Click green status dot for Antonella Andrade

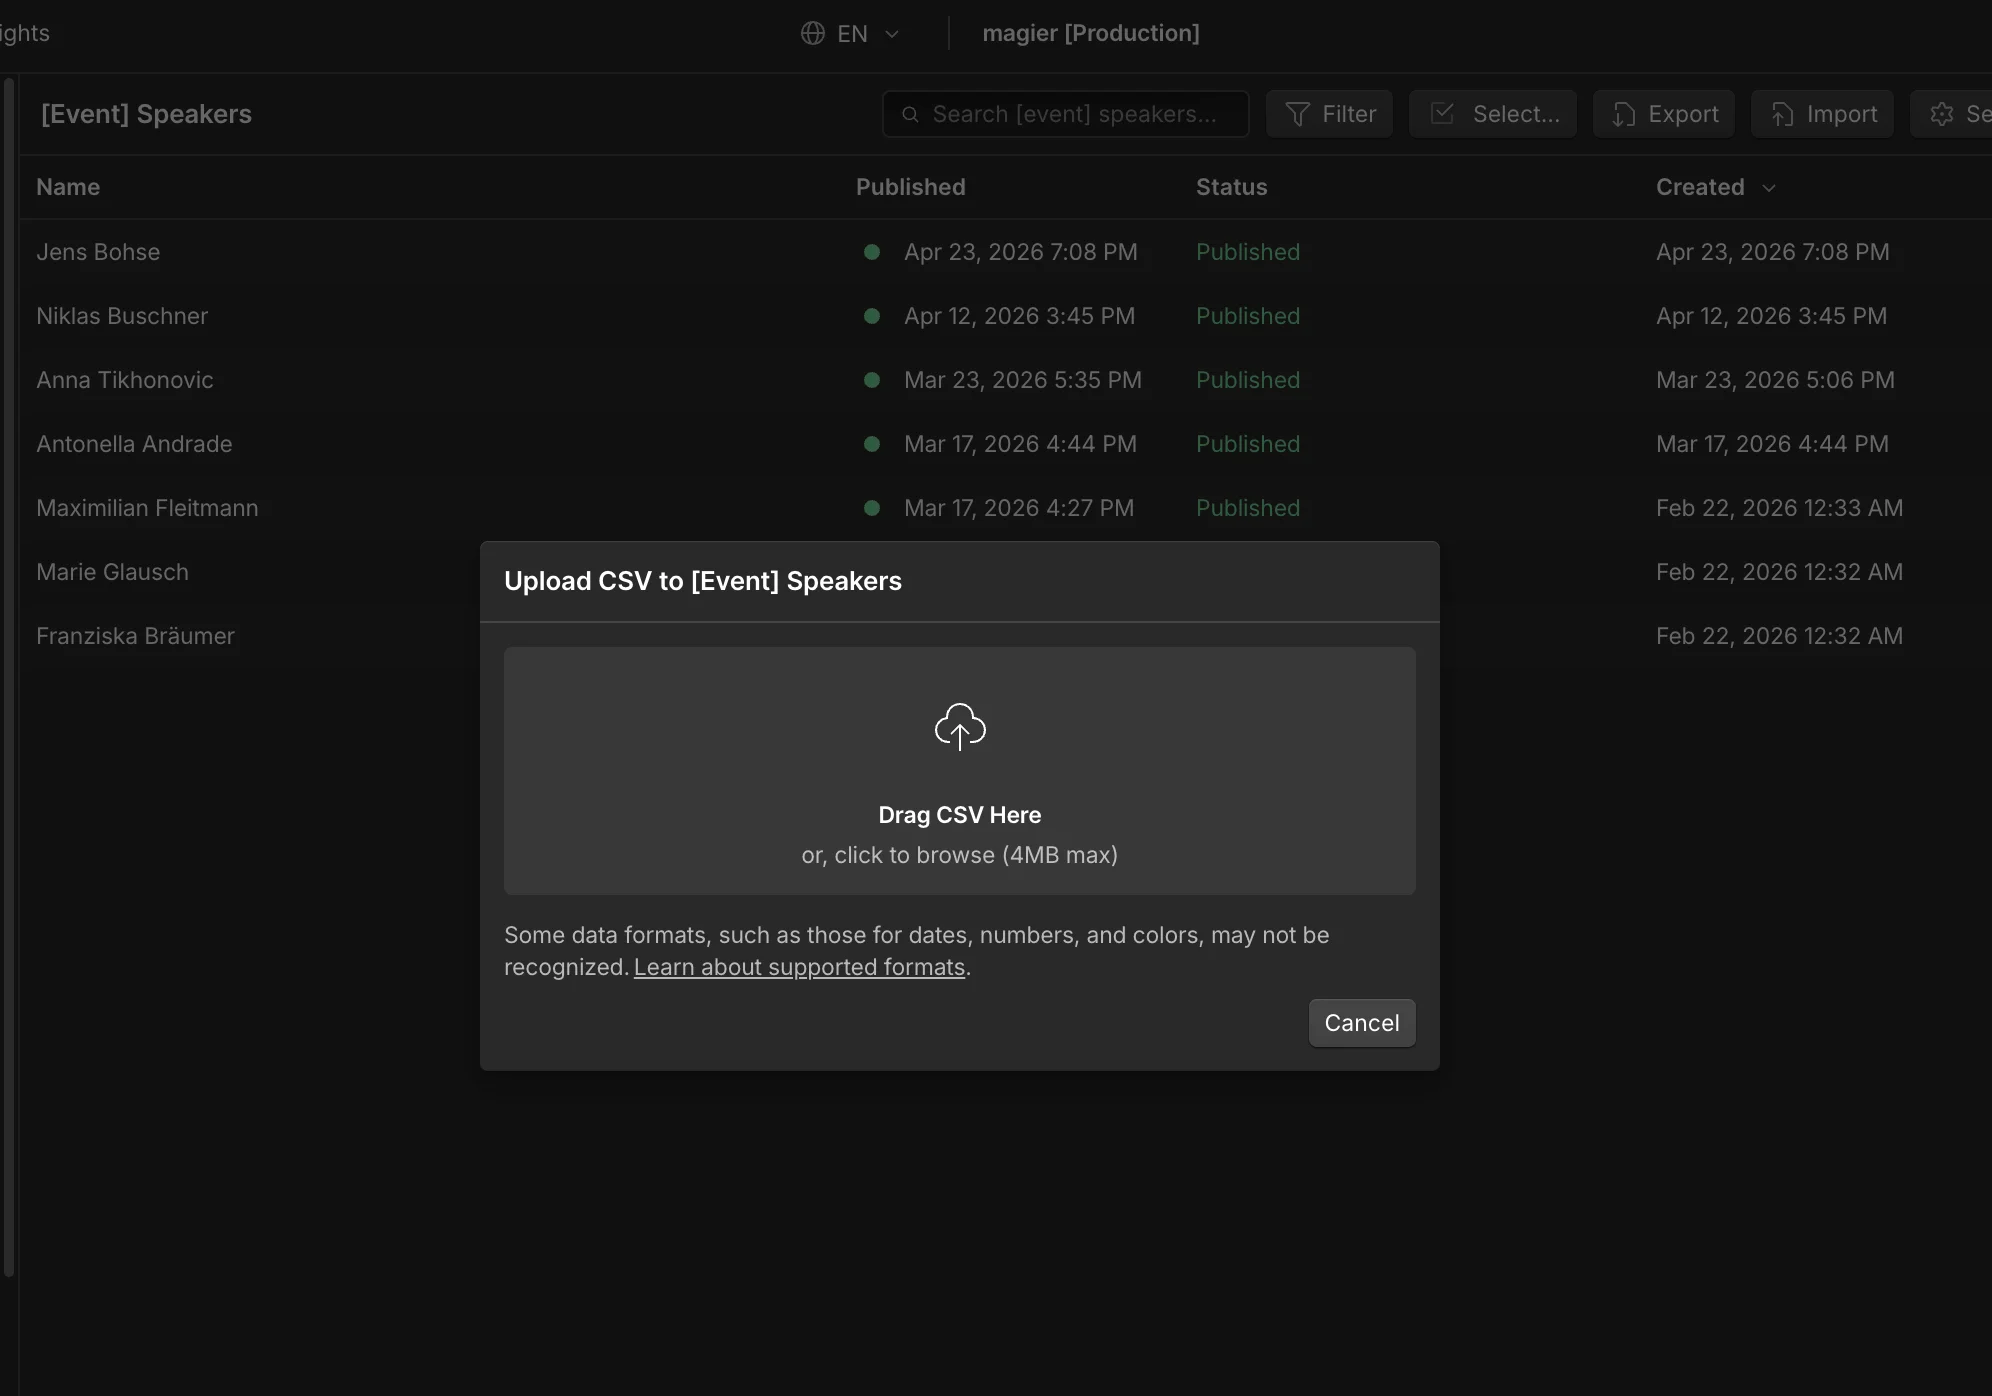(872, 444)
